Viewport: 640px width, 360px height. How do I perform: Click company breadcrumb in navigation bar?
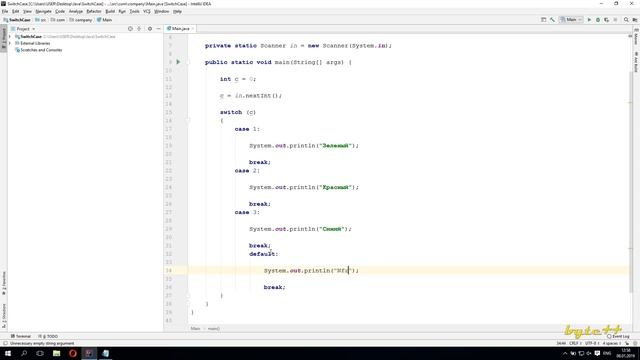81,20
